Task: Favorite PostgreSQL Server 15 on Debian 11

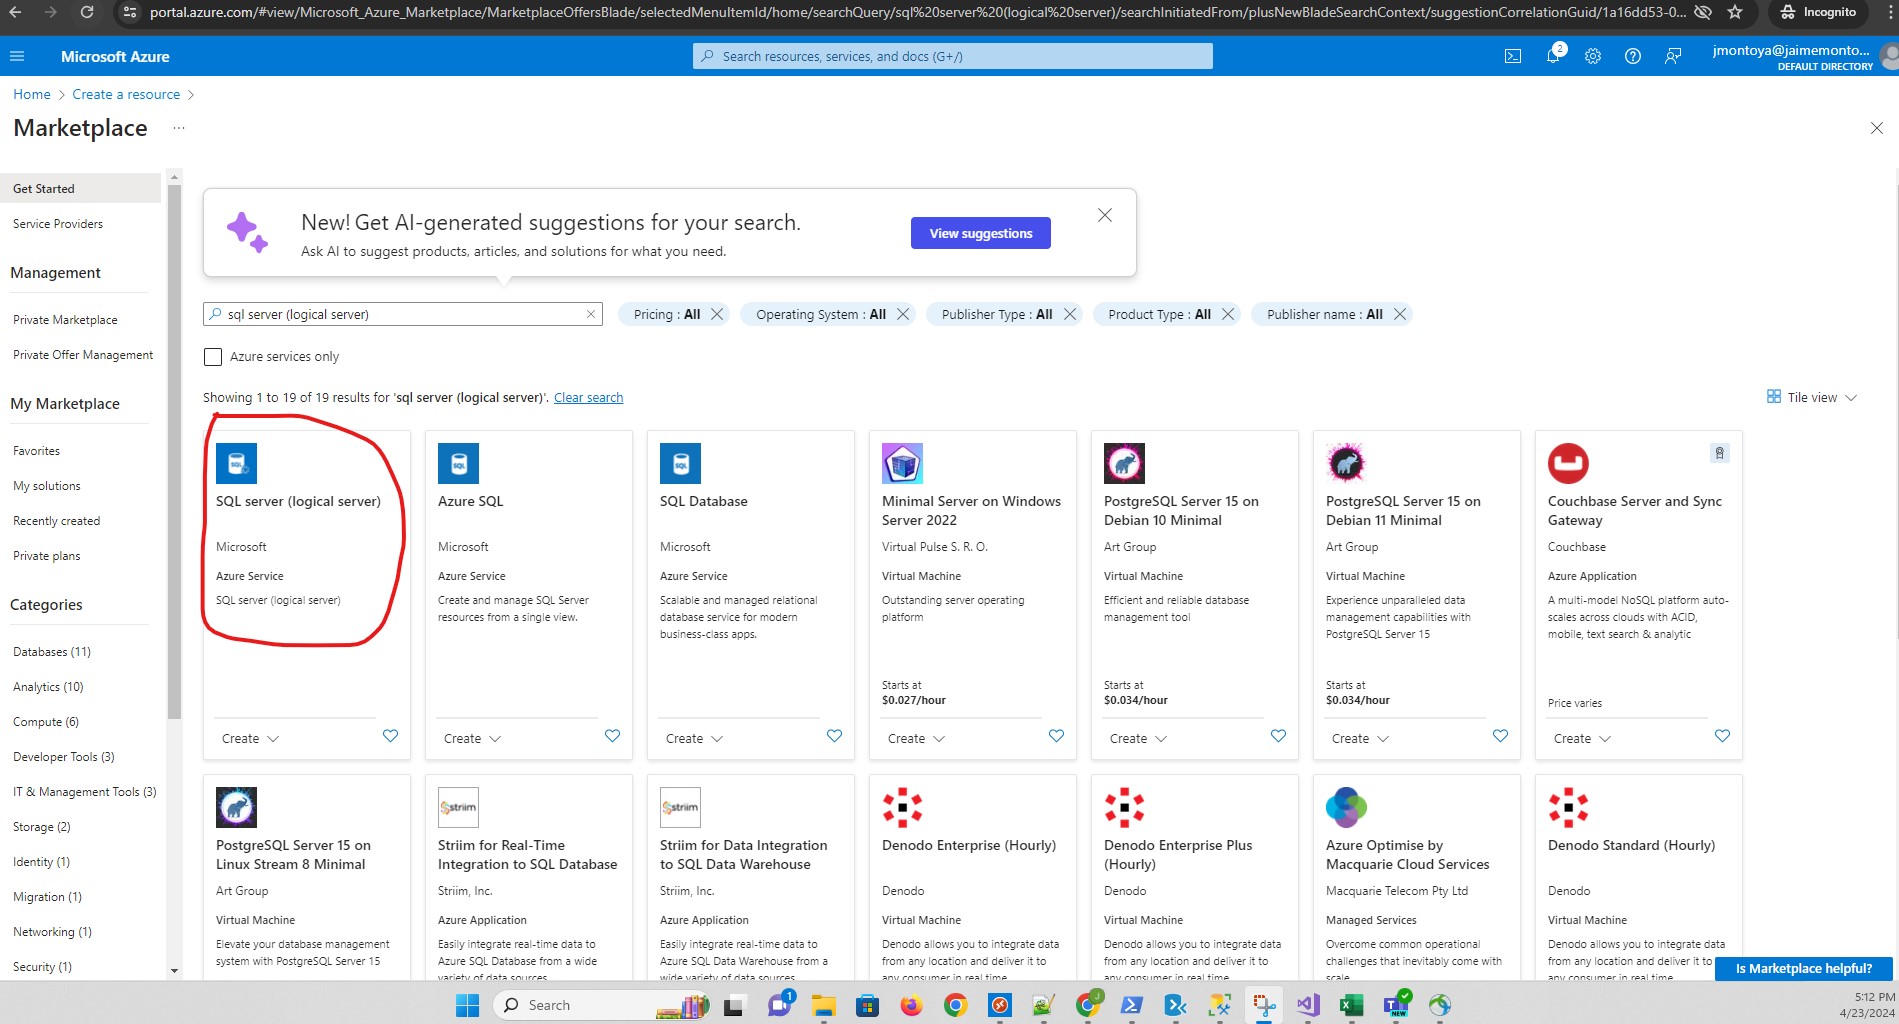Action: pyautogui.click(x=1500, y=736)
